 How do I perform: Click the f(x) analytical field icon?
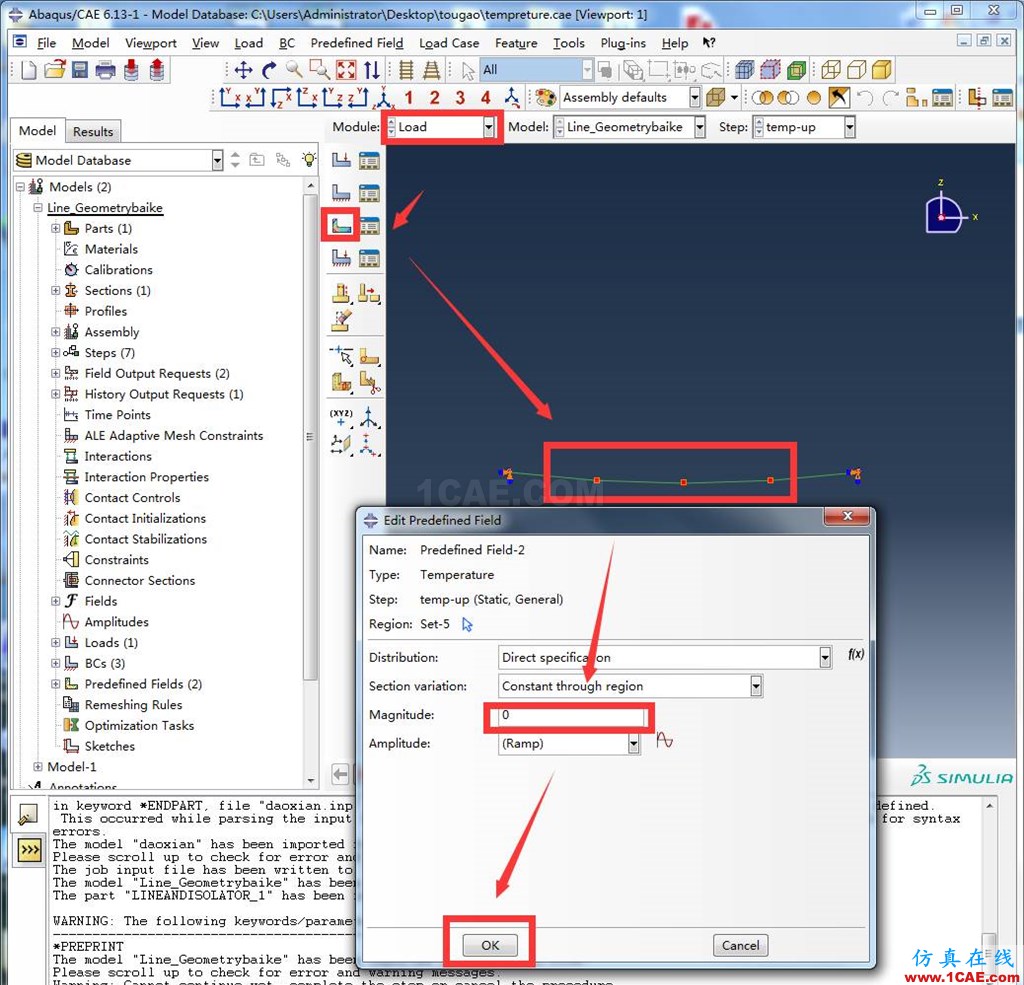click(856, 654)
